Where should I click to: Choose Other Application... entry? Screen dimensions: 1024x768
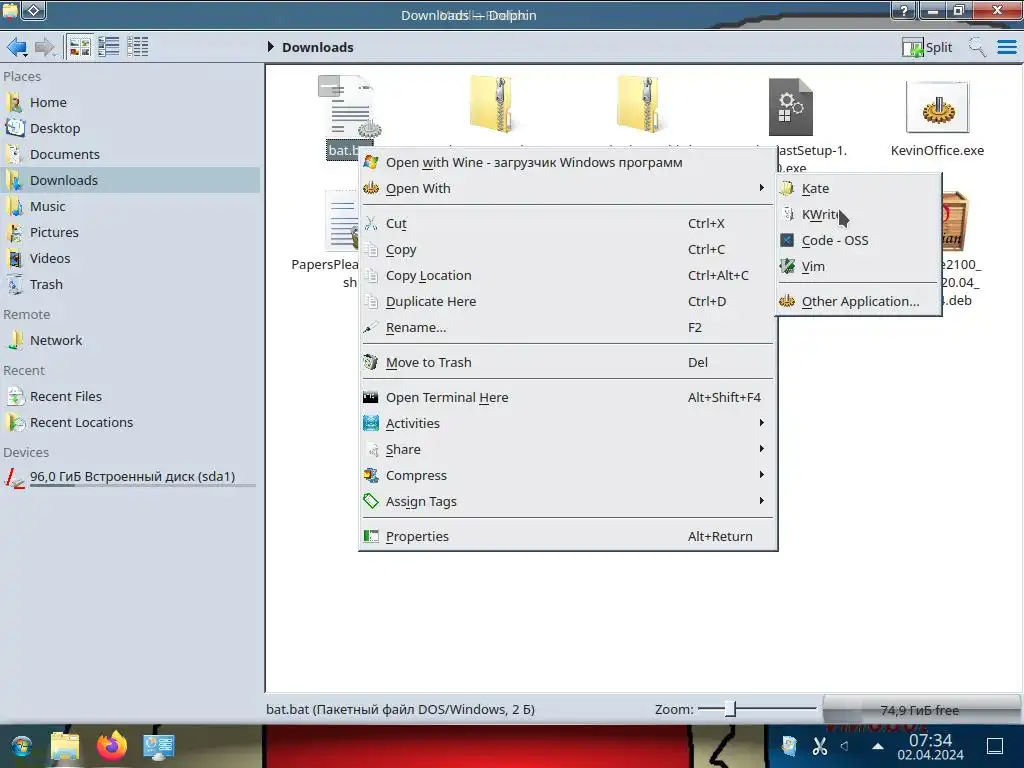(858, 302)
